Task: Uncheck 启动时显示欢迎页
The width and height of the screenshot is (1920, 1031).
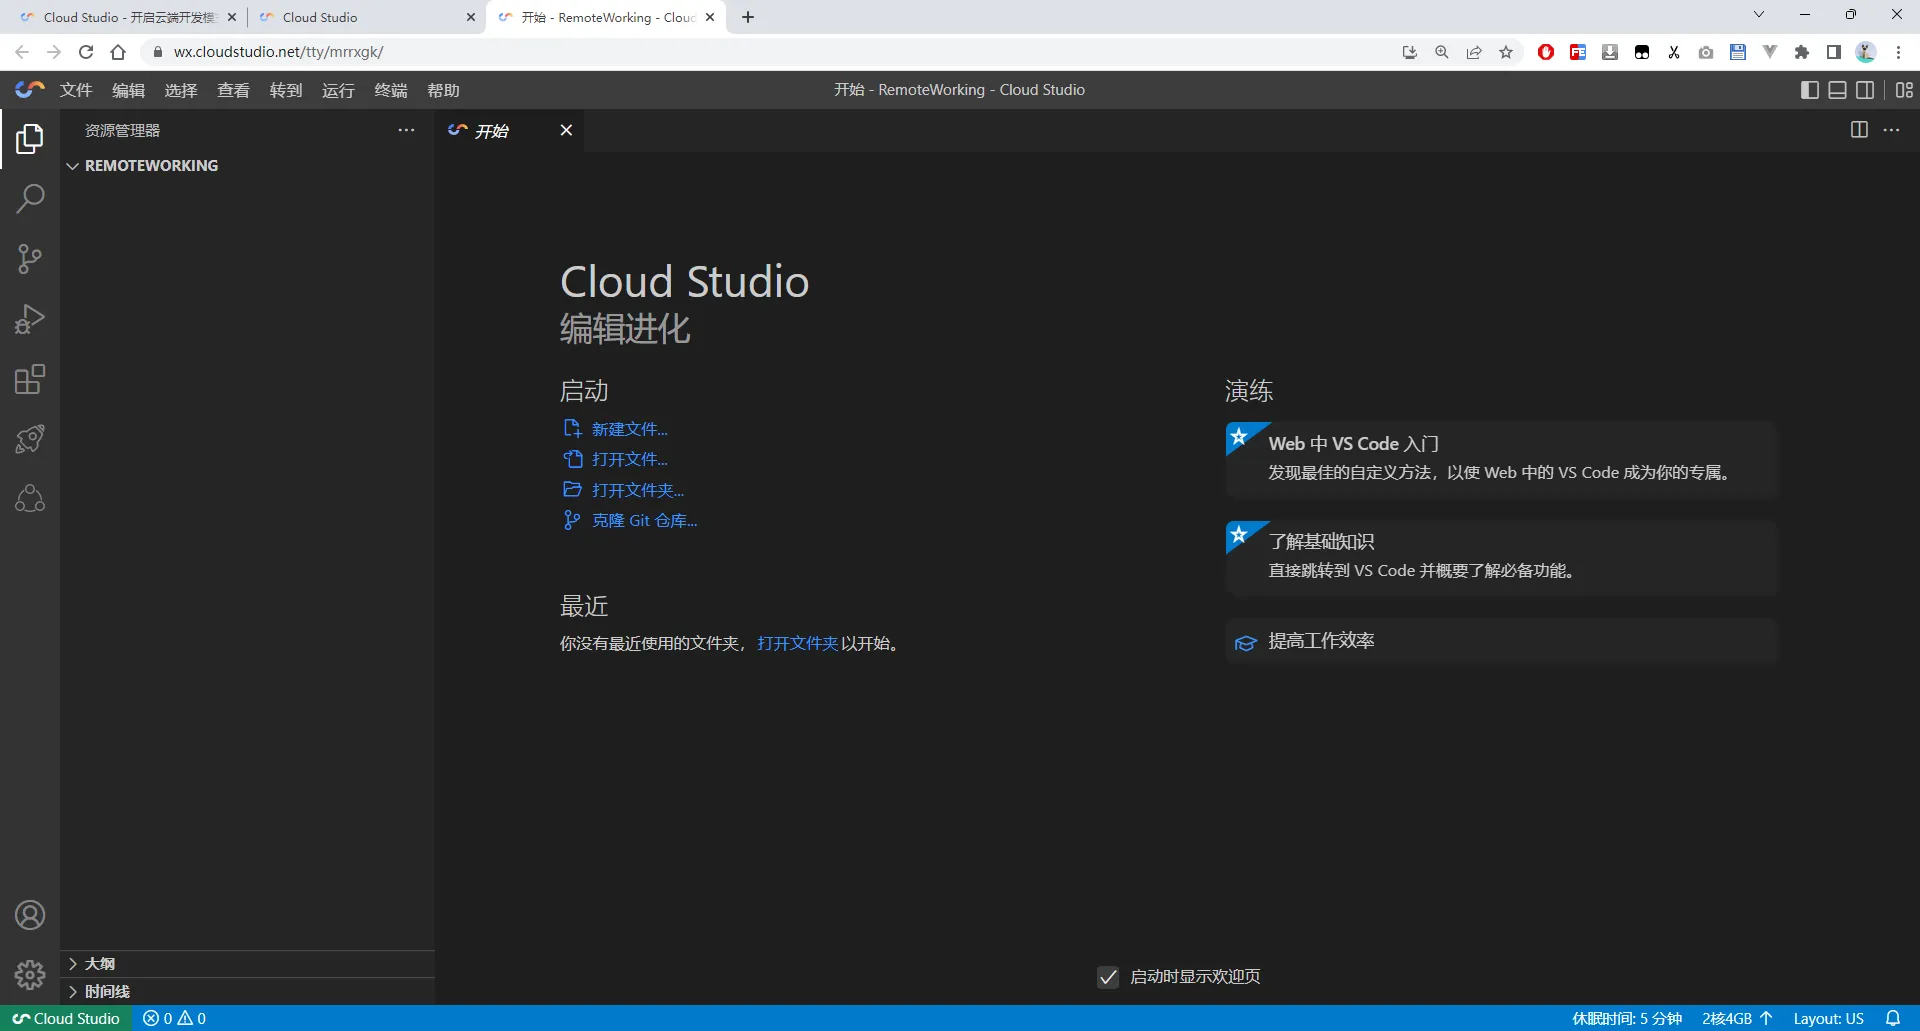Action: point(1107,977)
